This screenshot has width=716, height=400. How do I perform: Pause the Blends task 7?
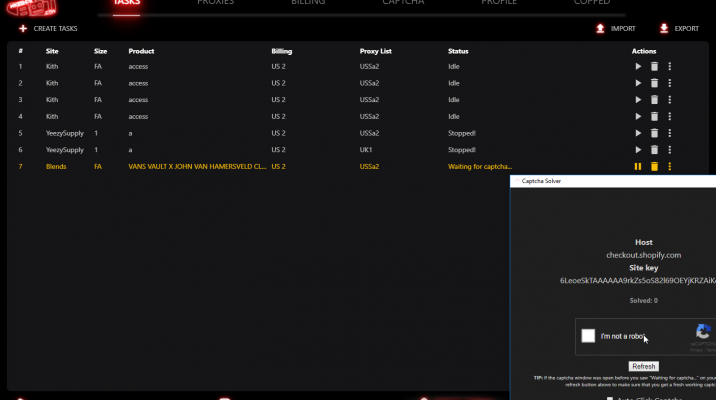(x=638, y=167)
